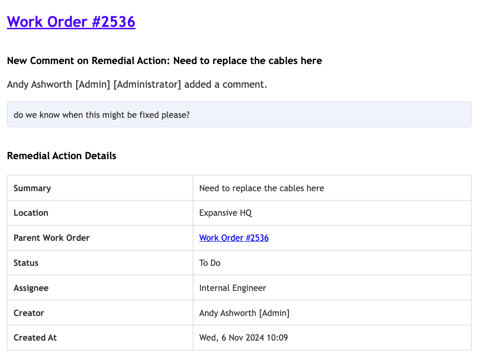485x361 pixels.
Task: Select 'Need to replace the cables here' table value
Action: 261,188
